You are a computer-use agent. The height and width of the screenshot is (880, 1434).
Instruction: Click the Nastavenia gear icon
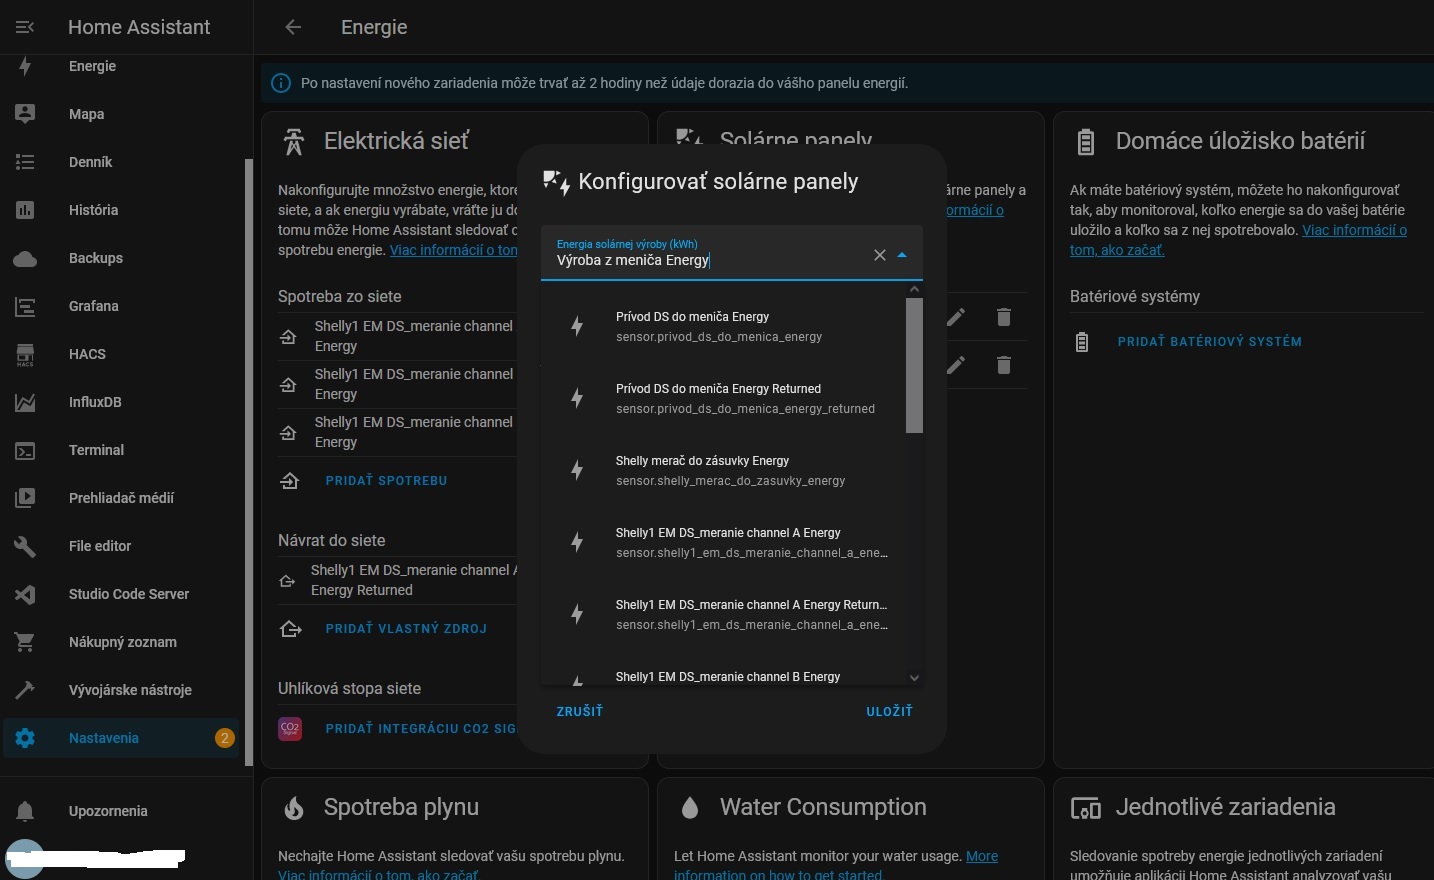click(x=25, y=738)
